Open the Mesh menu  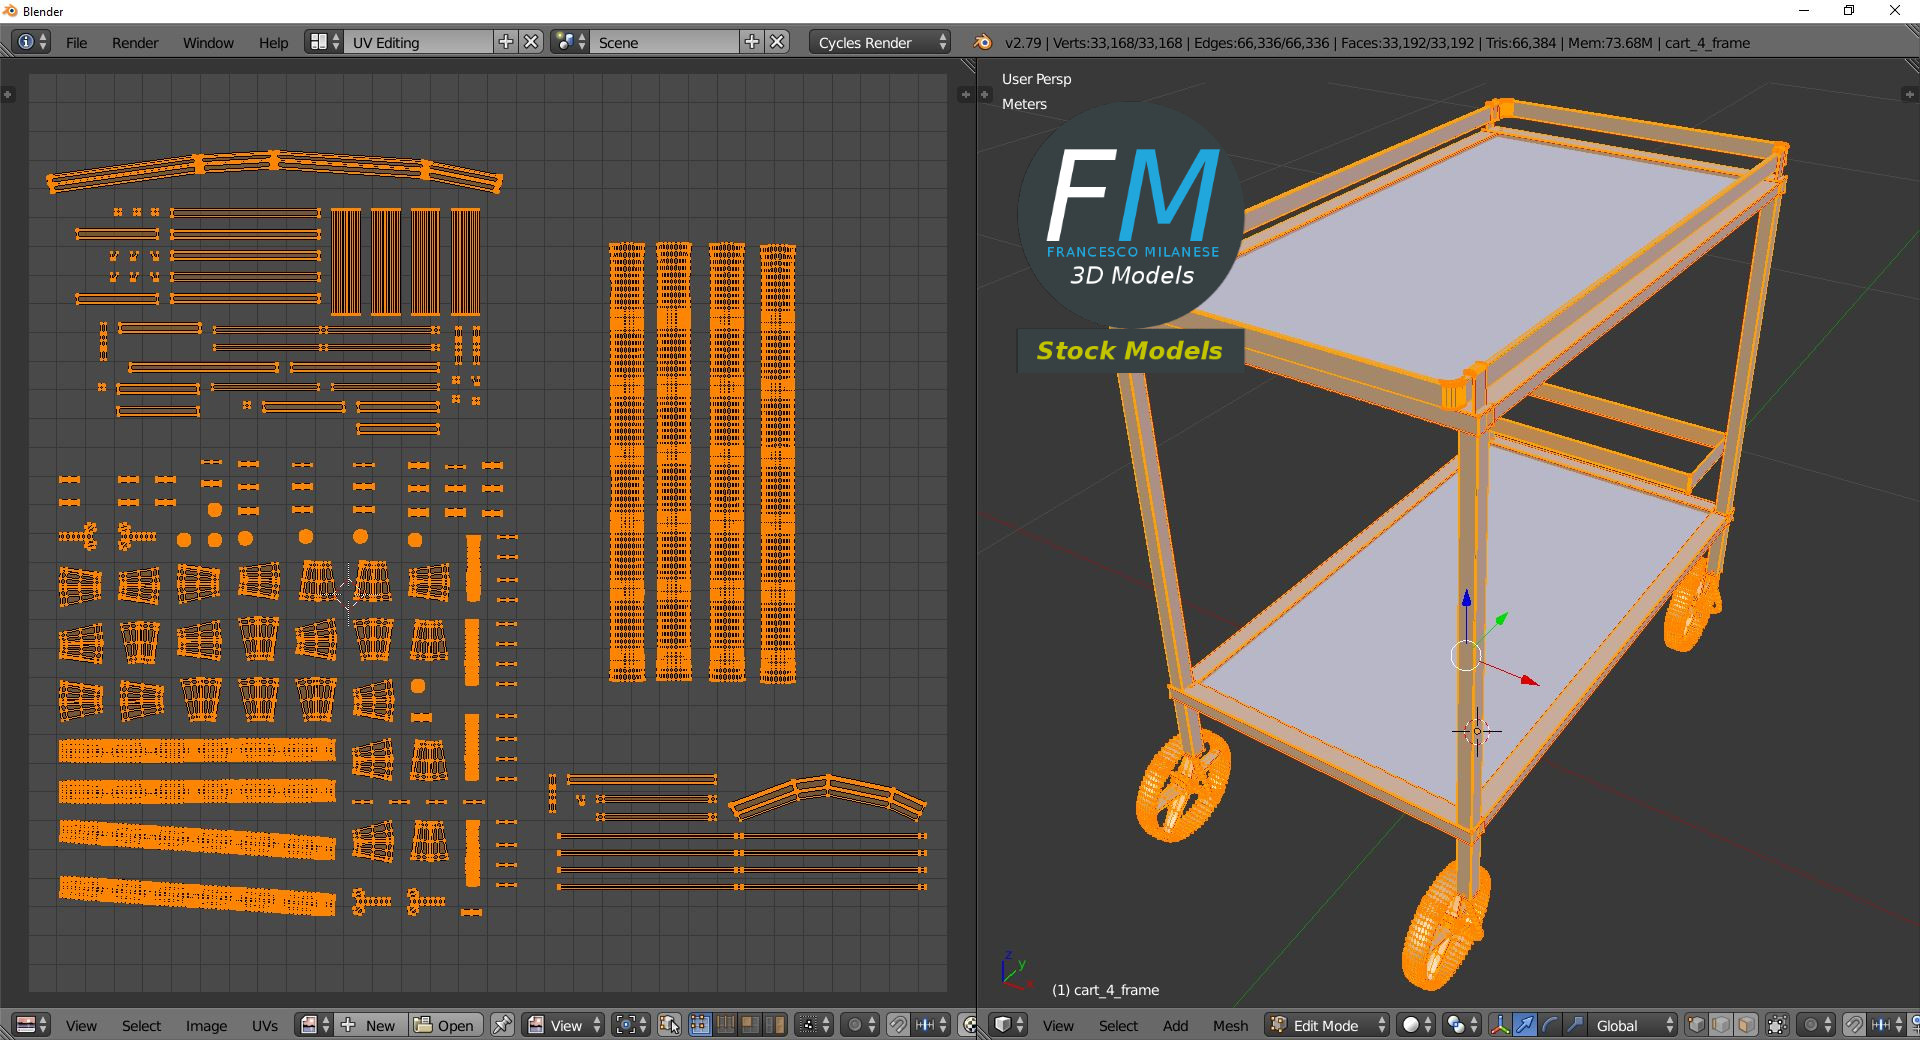[x=1230, y=1025]
